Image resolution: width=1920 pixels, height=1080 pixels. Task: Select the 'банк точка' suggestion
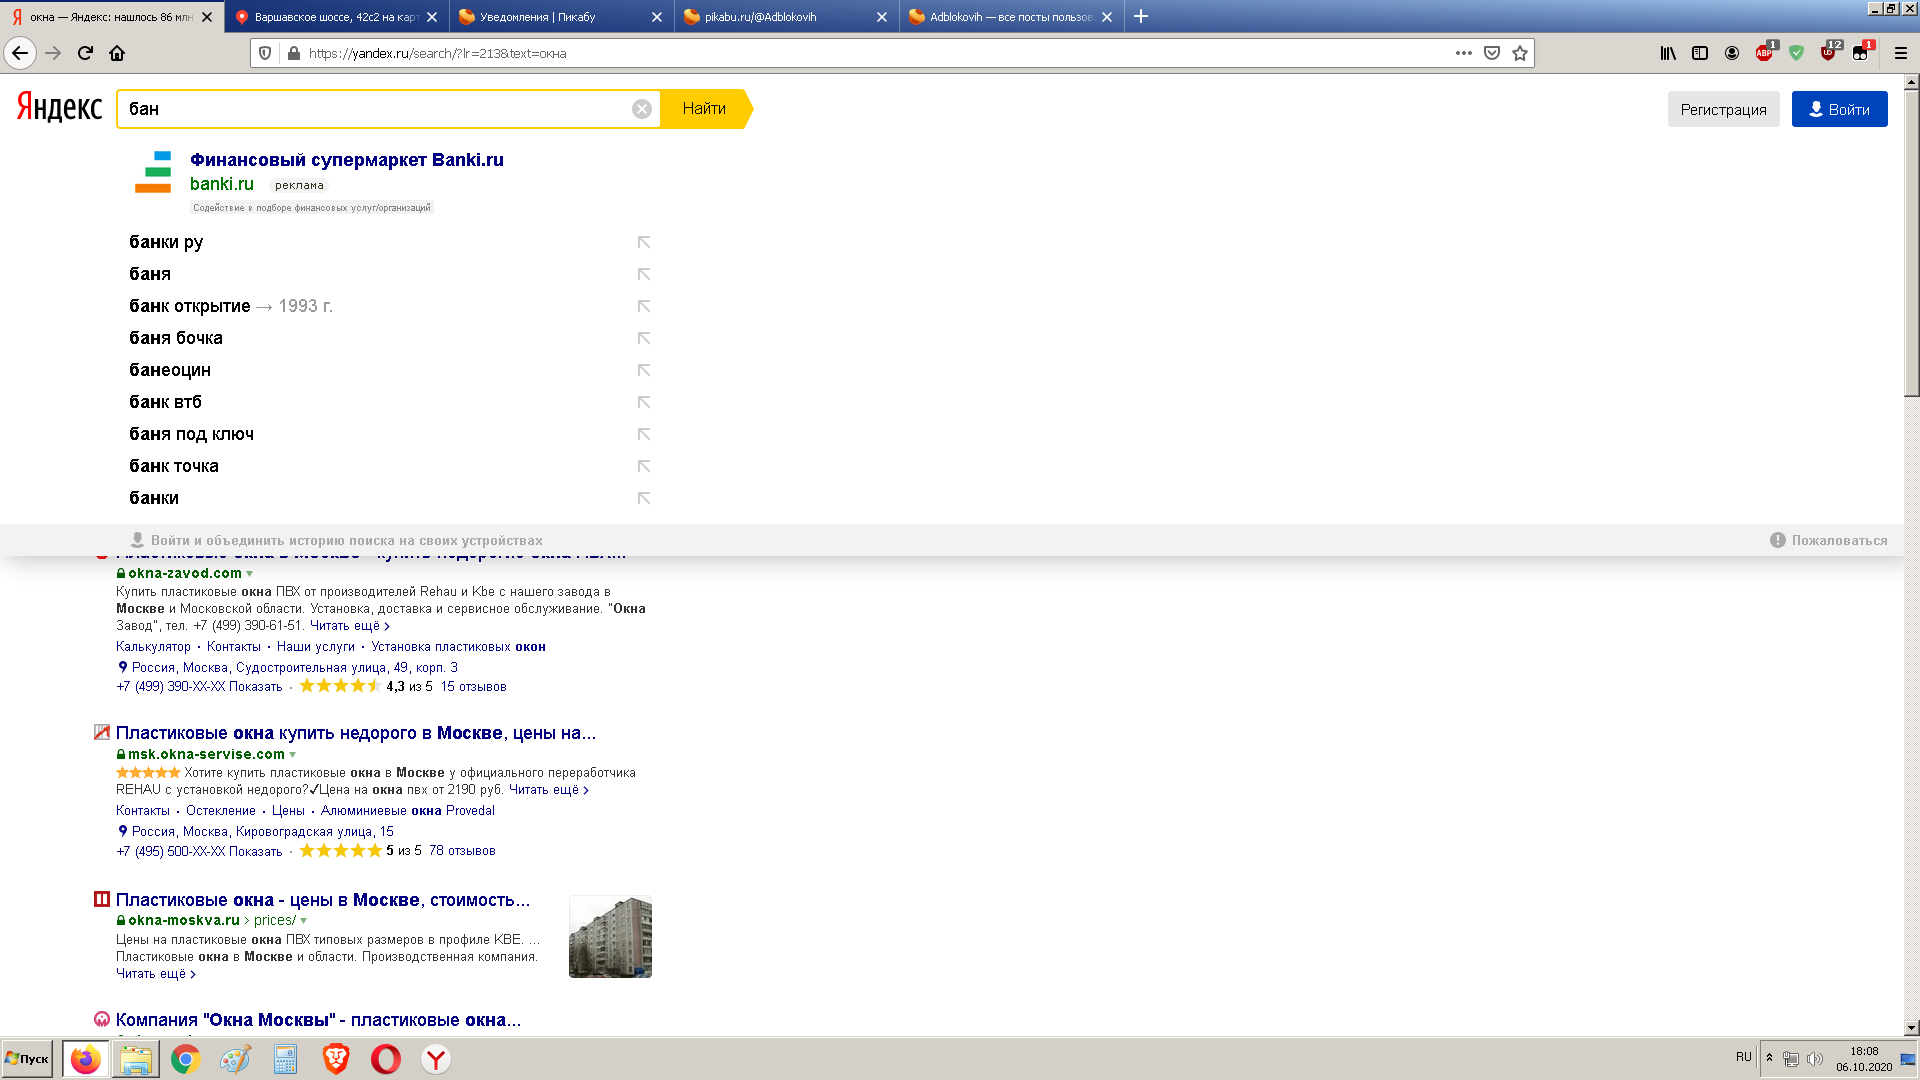coord(174,466)
